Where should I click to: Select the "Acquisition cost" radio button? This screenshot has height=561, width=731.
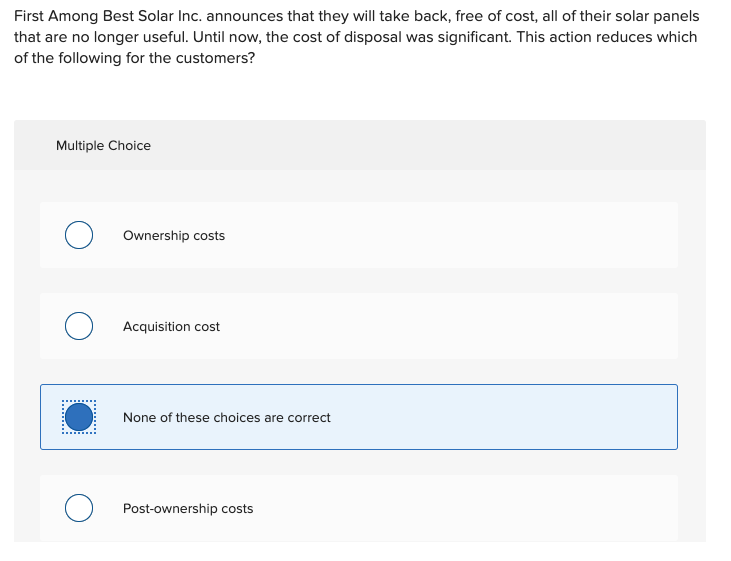click(x=79, y=326)
